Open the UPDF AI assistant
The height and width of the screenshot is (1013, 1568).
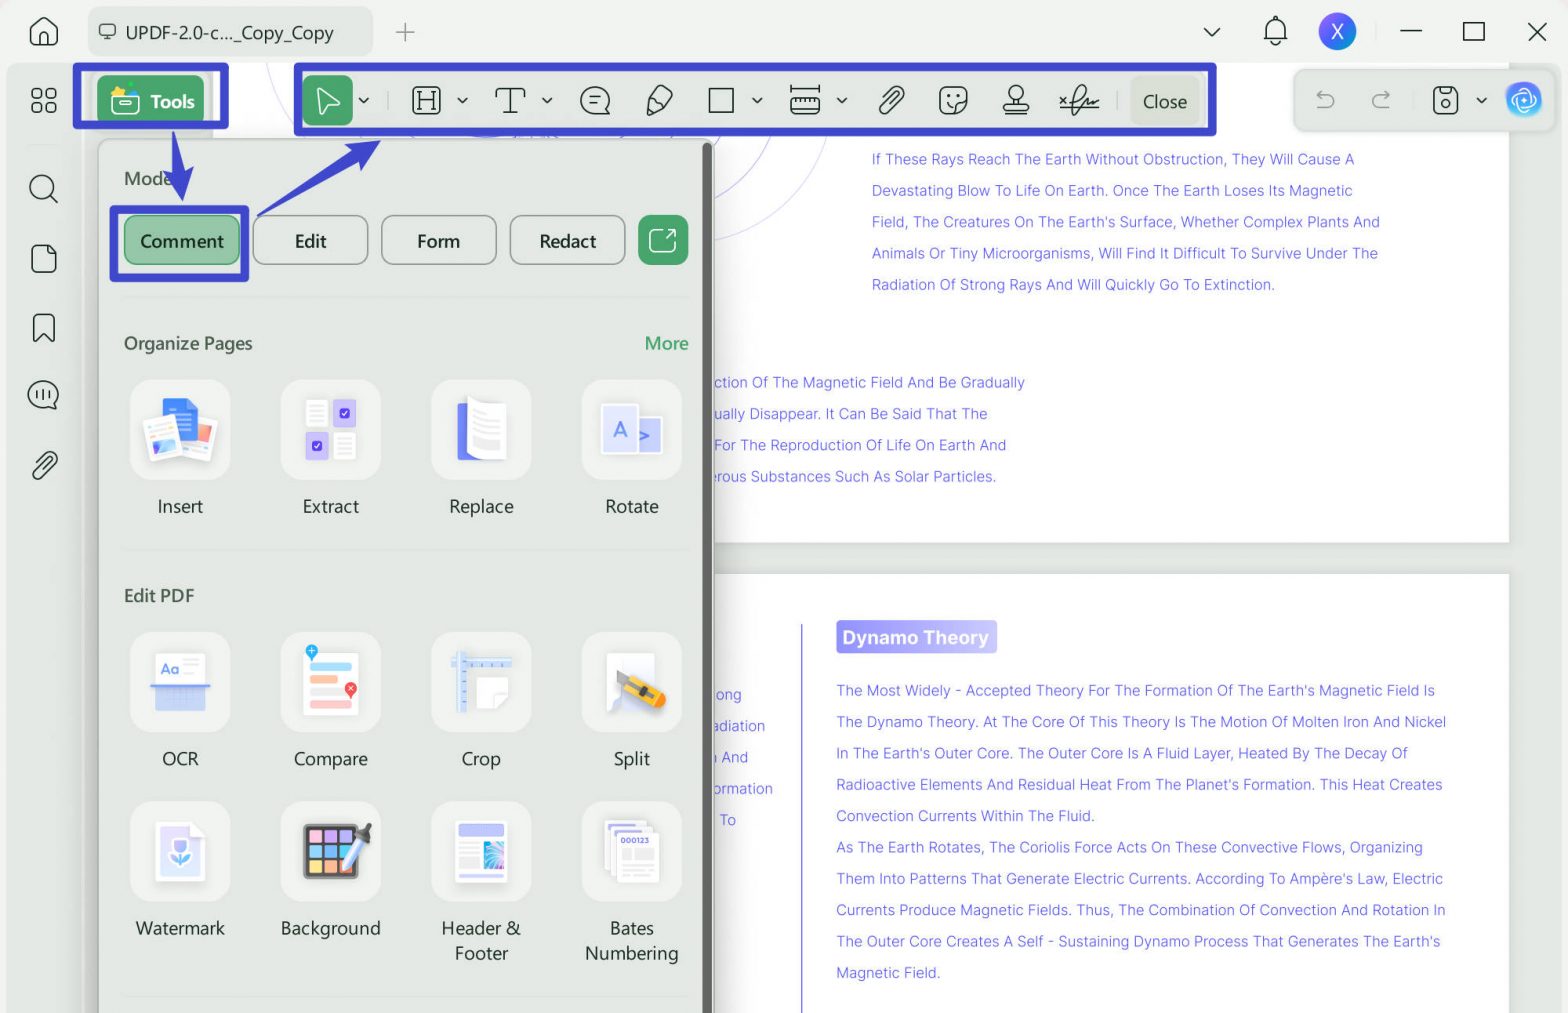pos(1523,100)
